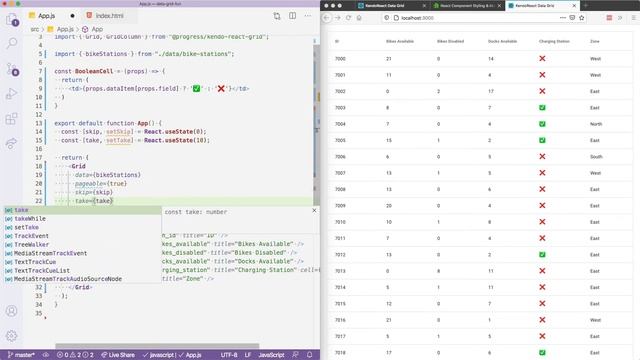Open the Explorer view in the activity bar
The width and height of the screenshot is (640, 360).
[12, 20]
